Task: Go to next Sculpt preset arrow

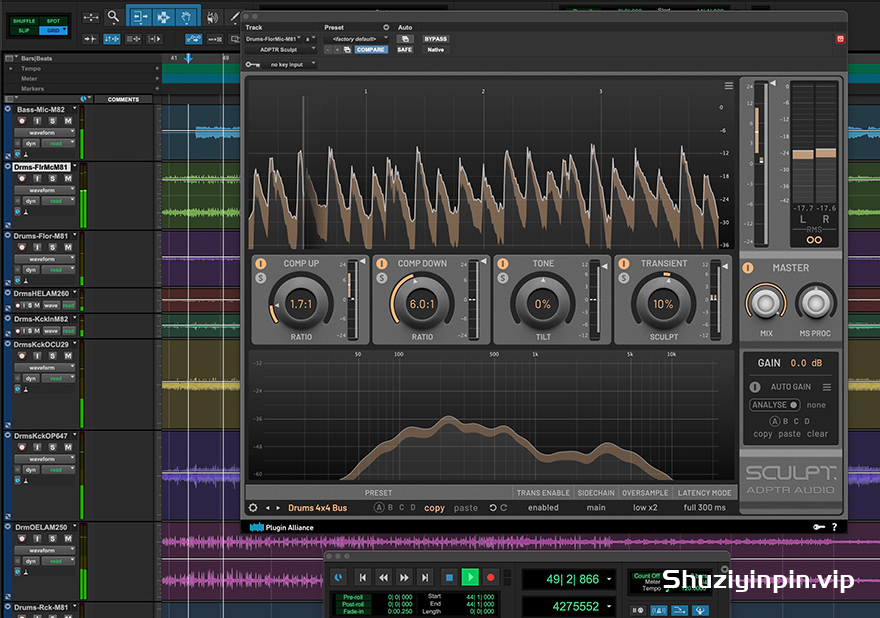Action: [278, 508]
